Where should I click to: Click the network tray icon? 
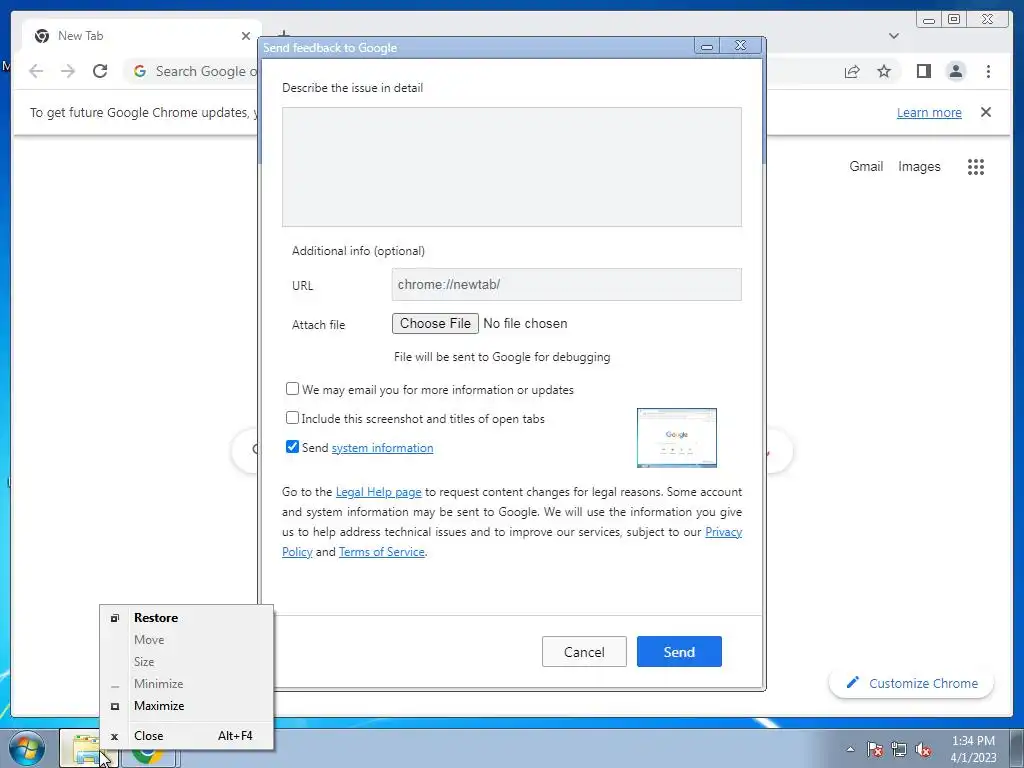point(899,749)
